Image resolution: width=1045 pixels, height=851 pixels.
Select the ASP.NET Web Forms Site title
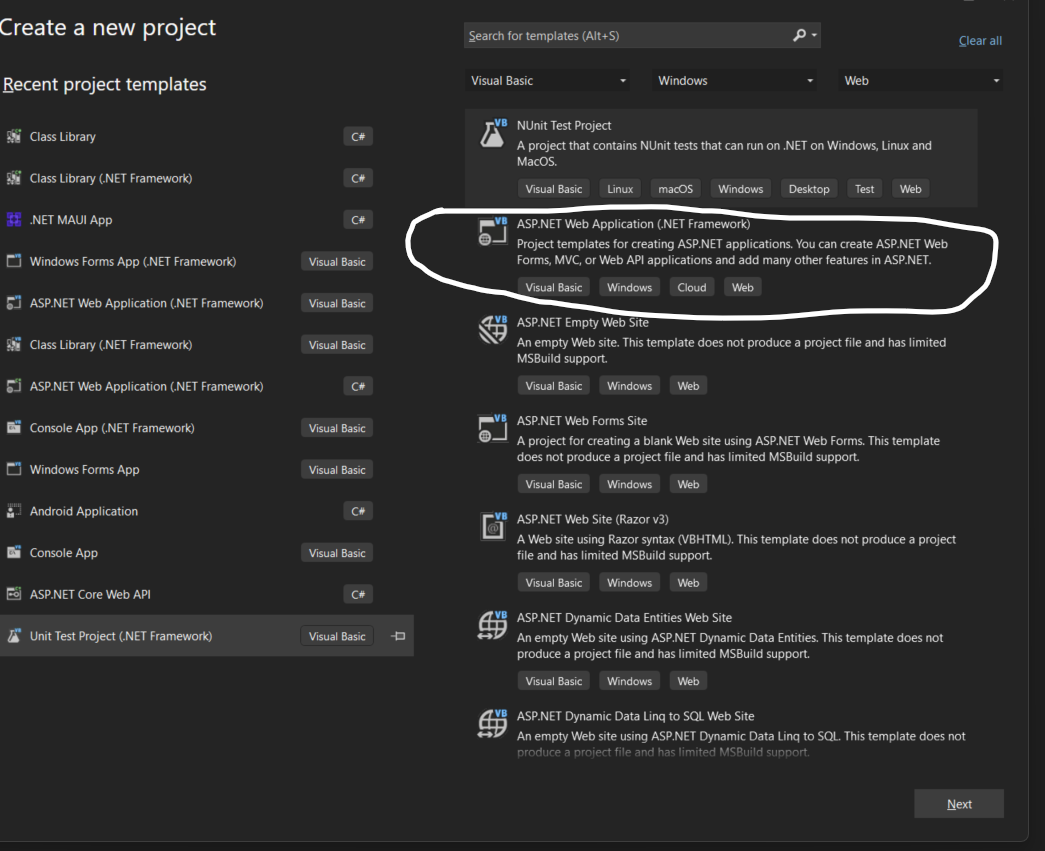[x=582, y=421]
